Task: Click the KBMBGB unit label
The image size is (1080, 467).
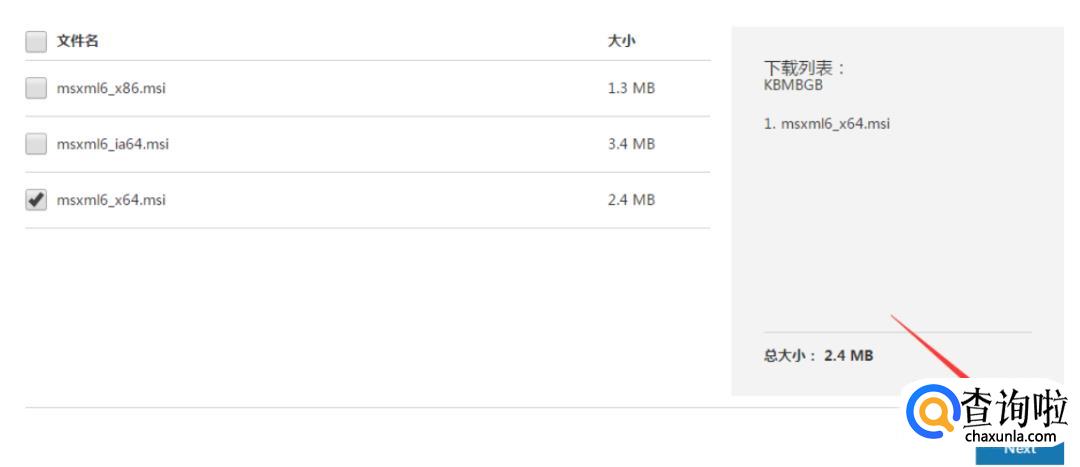Action: click(793, 85)
